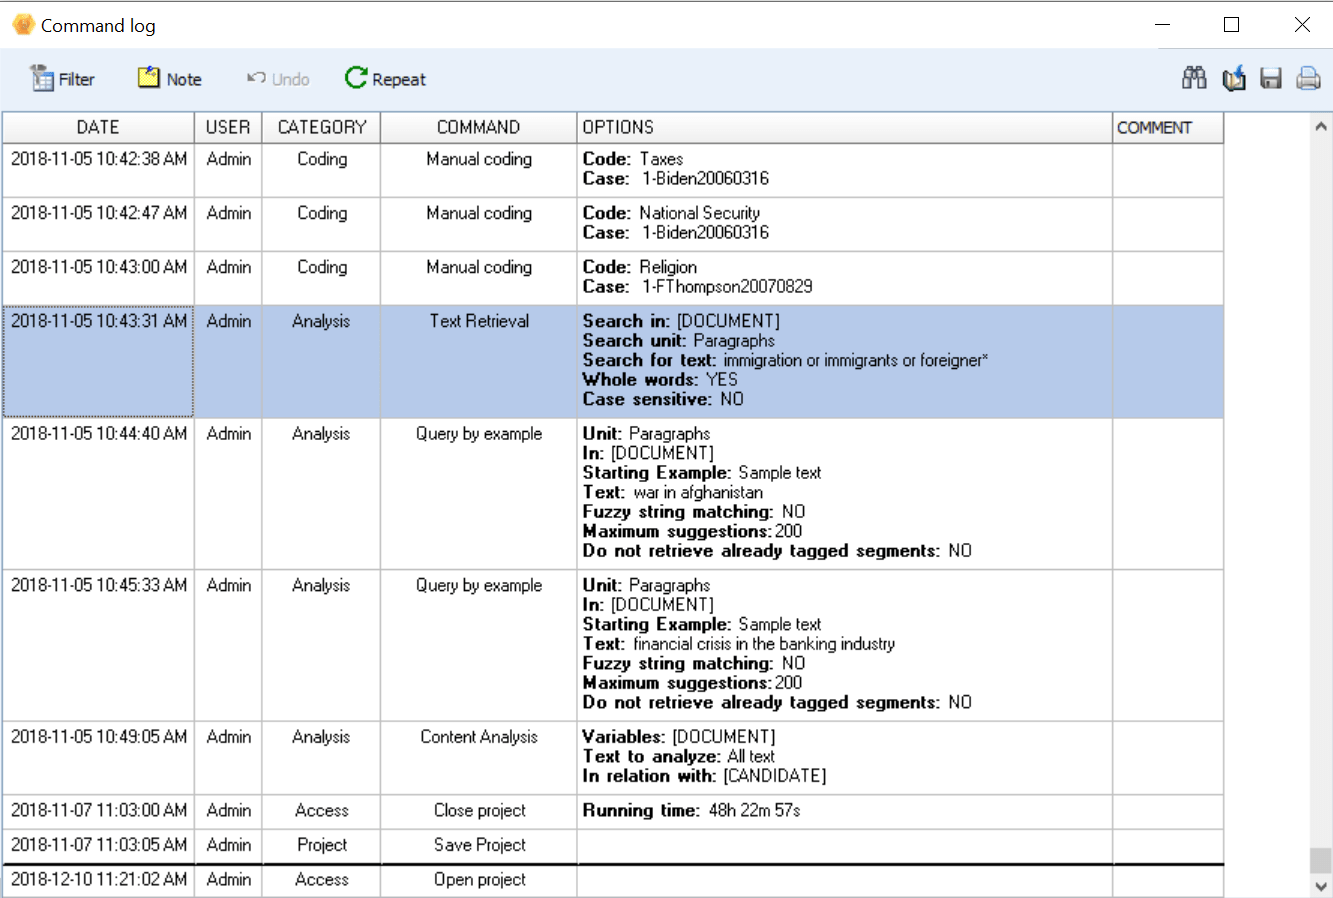The width and height of the screenshot is (1333, 898).
Task: Click the book with arrow icon
Action: pyautogui.click(x=1234, y=78)
